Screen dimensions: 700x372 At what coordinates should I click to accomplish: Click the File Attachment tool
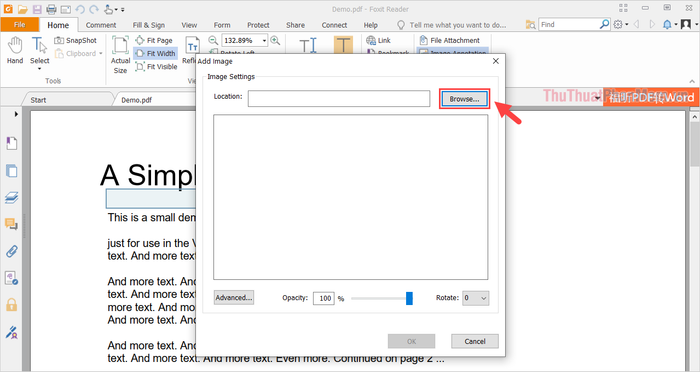tap(450, 40)
